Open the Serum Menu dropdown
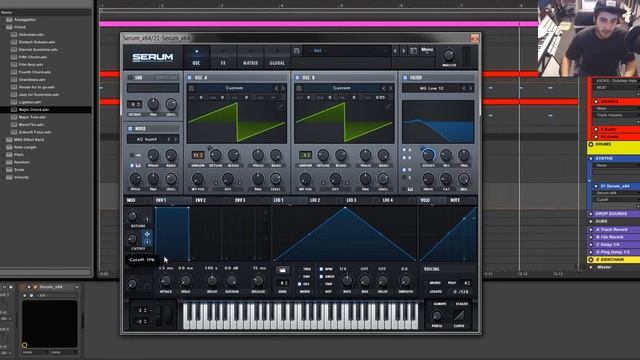 [x=427, y=50]
